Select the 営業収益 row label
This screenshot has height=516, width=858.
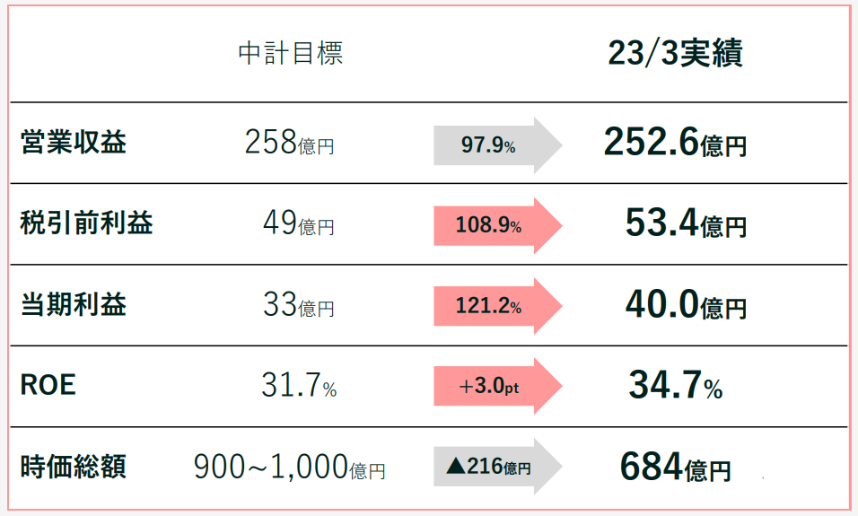pyautogui.click(x=74, y=143)
